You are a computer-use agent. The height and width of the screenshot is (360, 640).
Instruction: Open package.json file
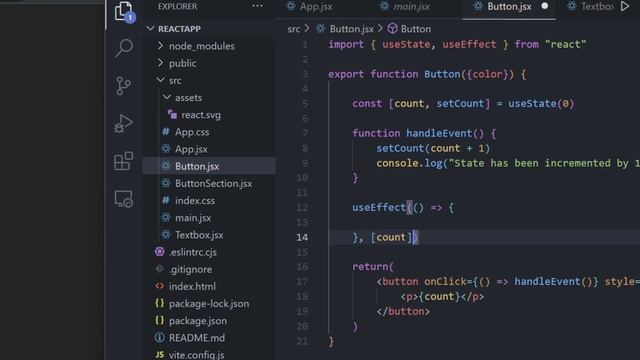point(198,321)
